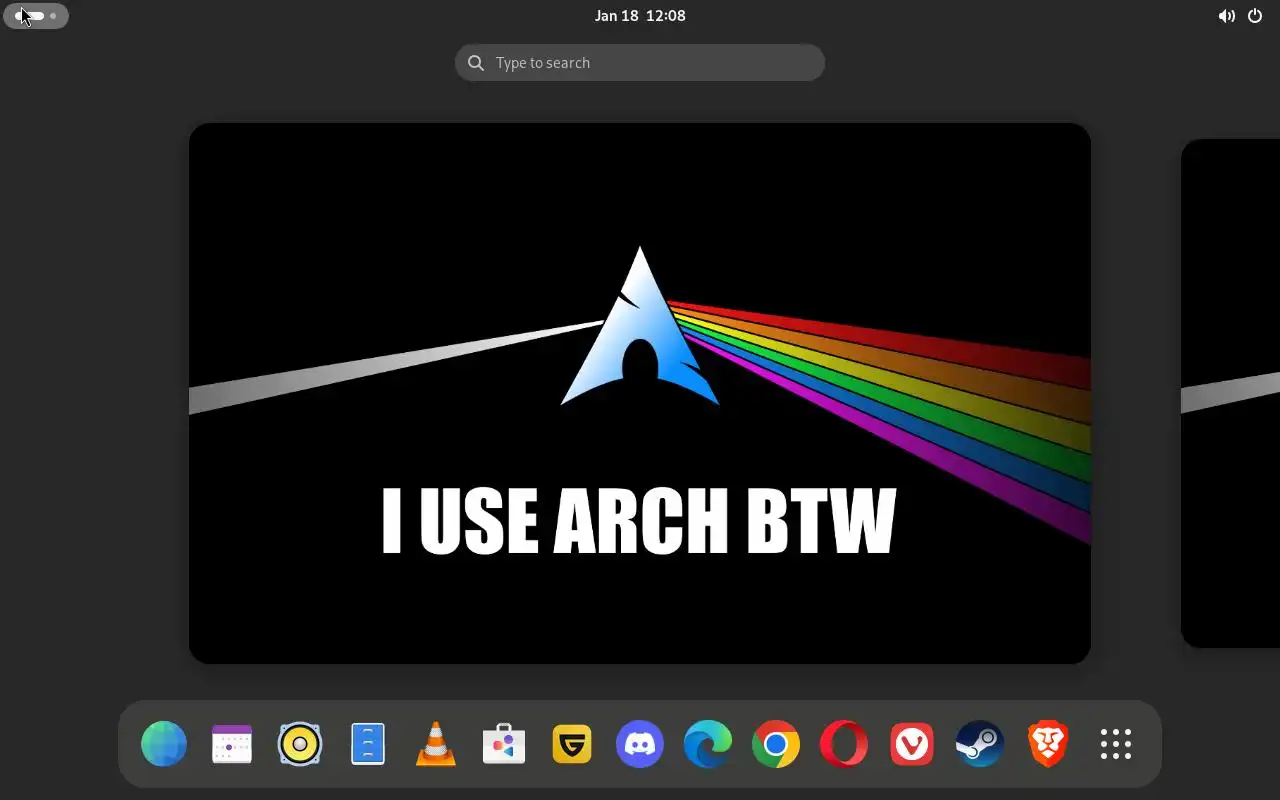
Task: Open Brave browser from the dock
Action: click(1048, 744)
